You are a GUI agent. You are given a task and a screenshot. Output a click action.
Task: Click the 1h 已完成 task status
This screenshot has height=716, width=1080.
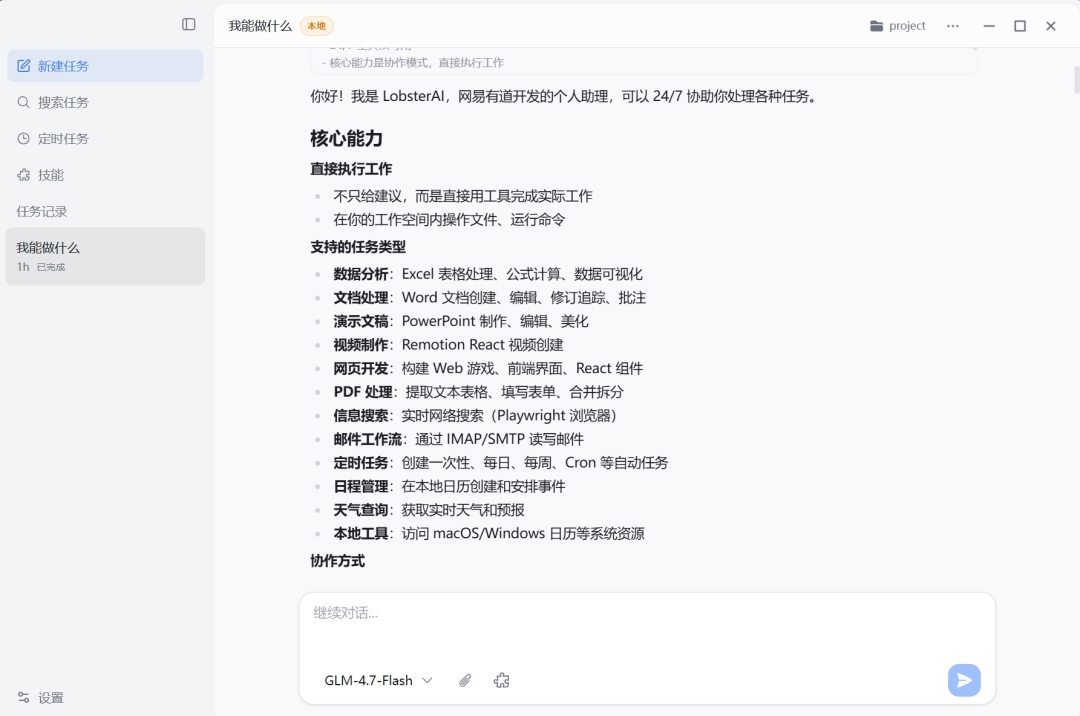pos(41,267)
